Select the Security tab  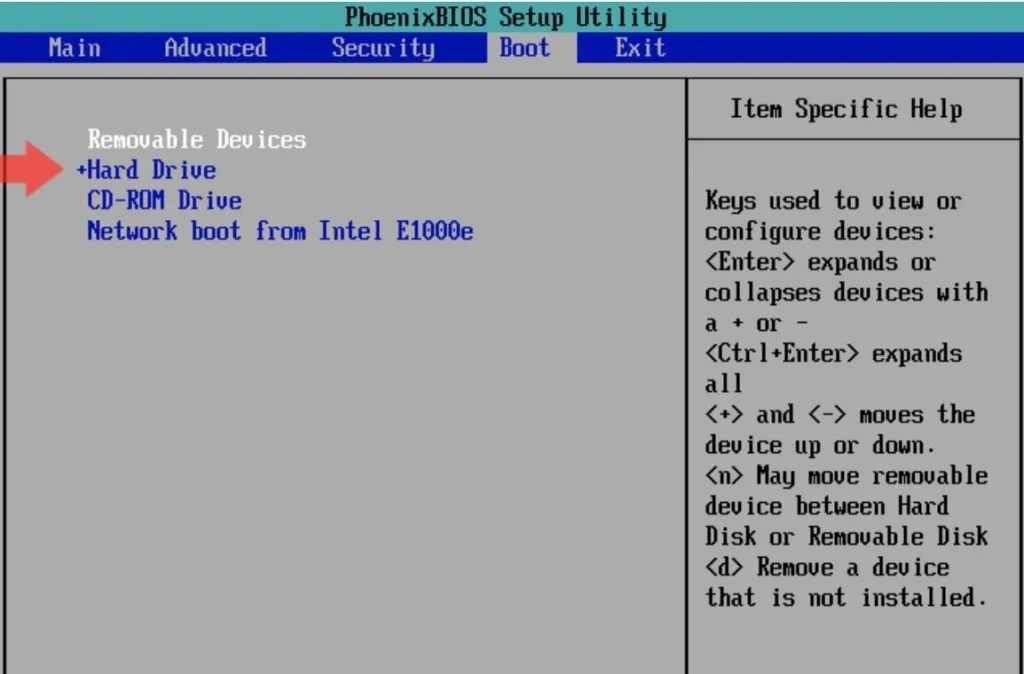pyautogui.click(x=383, y=47)
